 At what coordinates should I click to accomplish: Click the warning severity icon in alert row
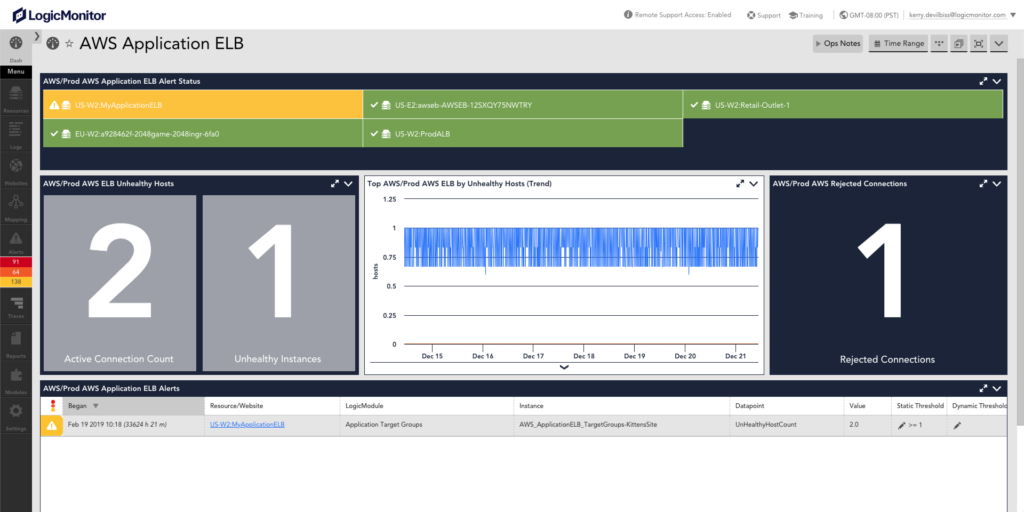click(52, 426)
